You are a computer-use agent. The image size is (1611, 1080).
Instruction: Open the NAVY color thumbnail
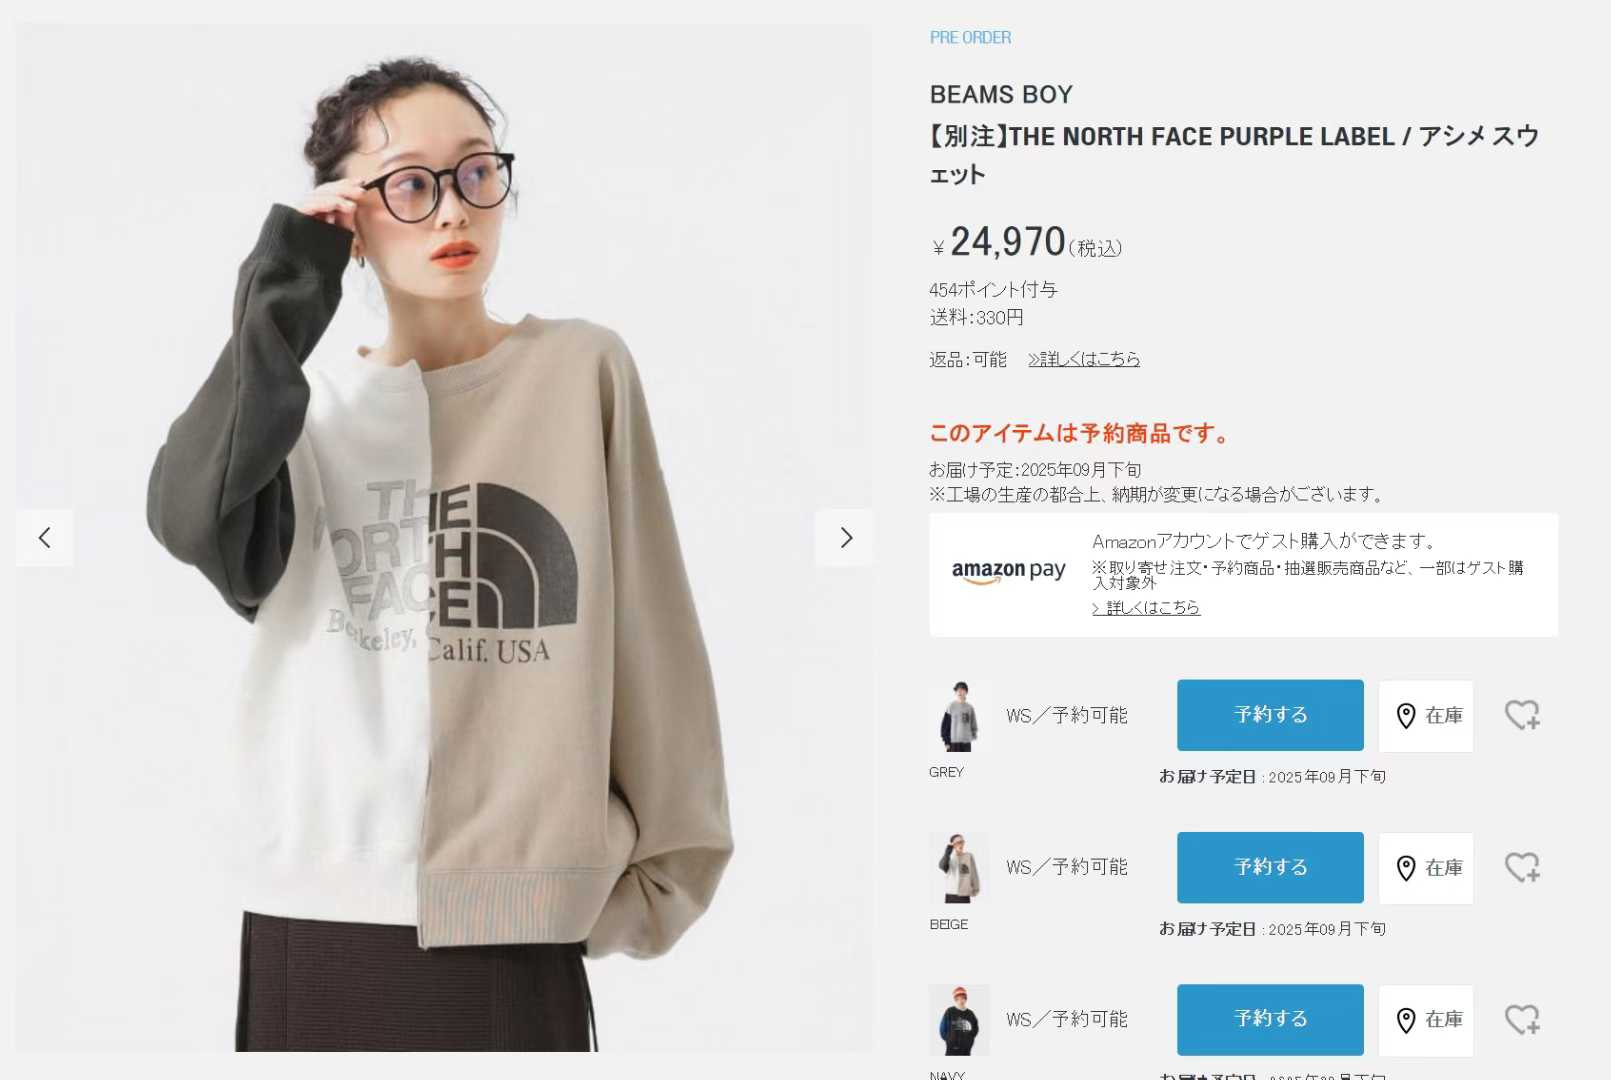(959, 1020)
